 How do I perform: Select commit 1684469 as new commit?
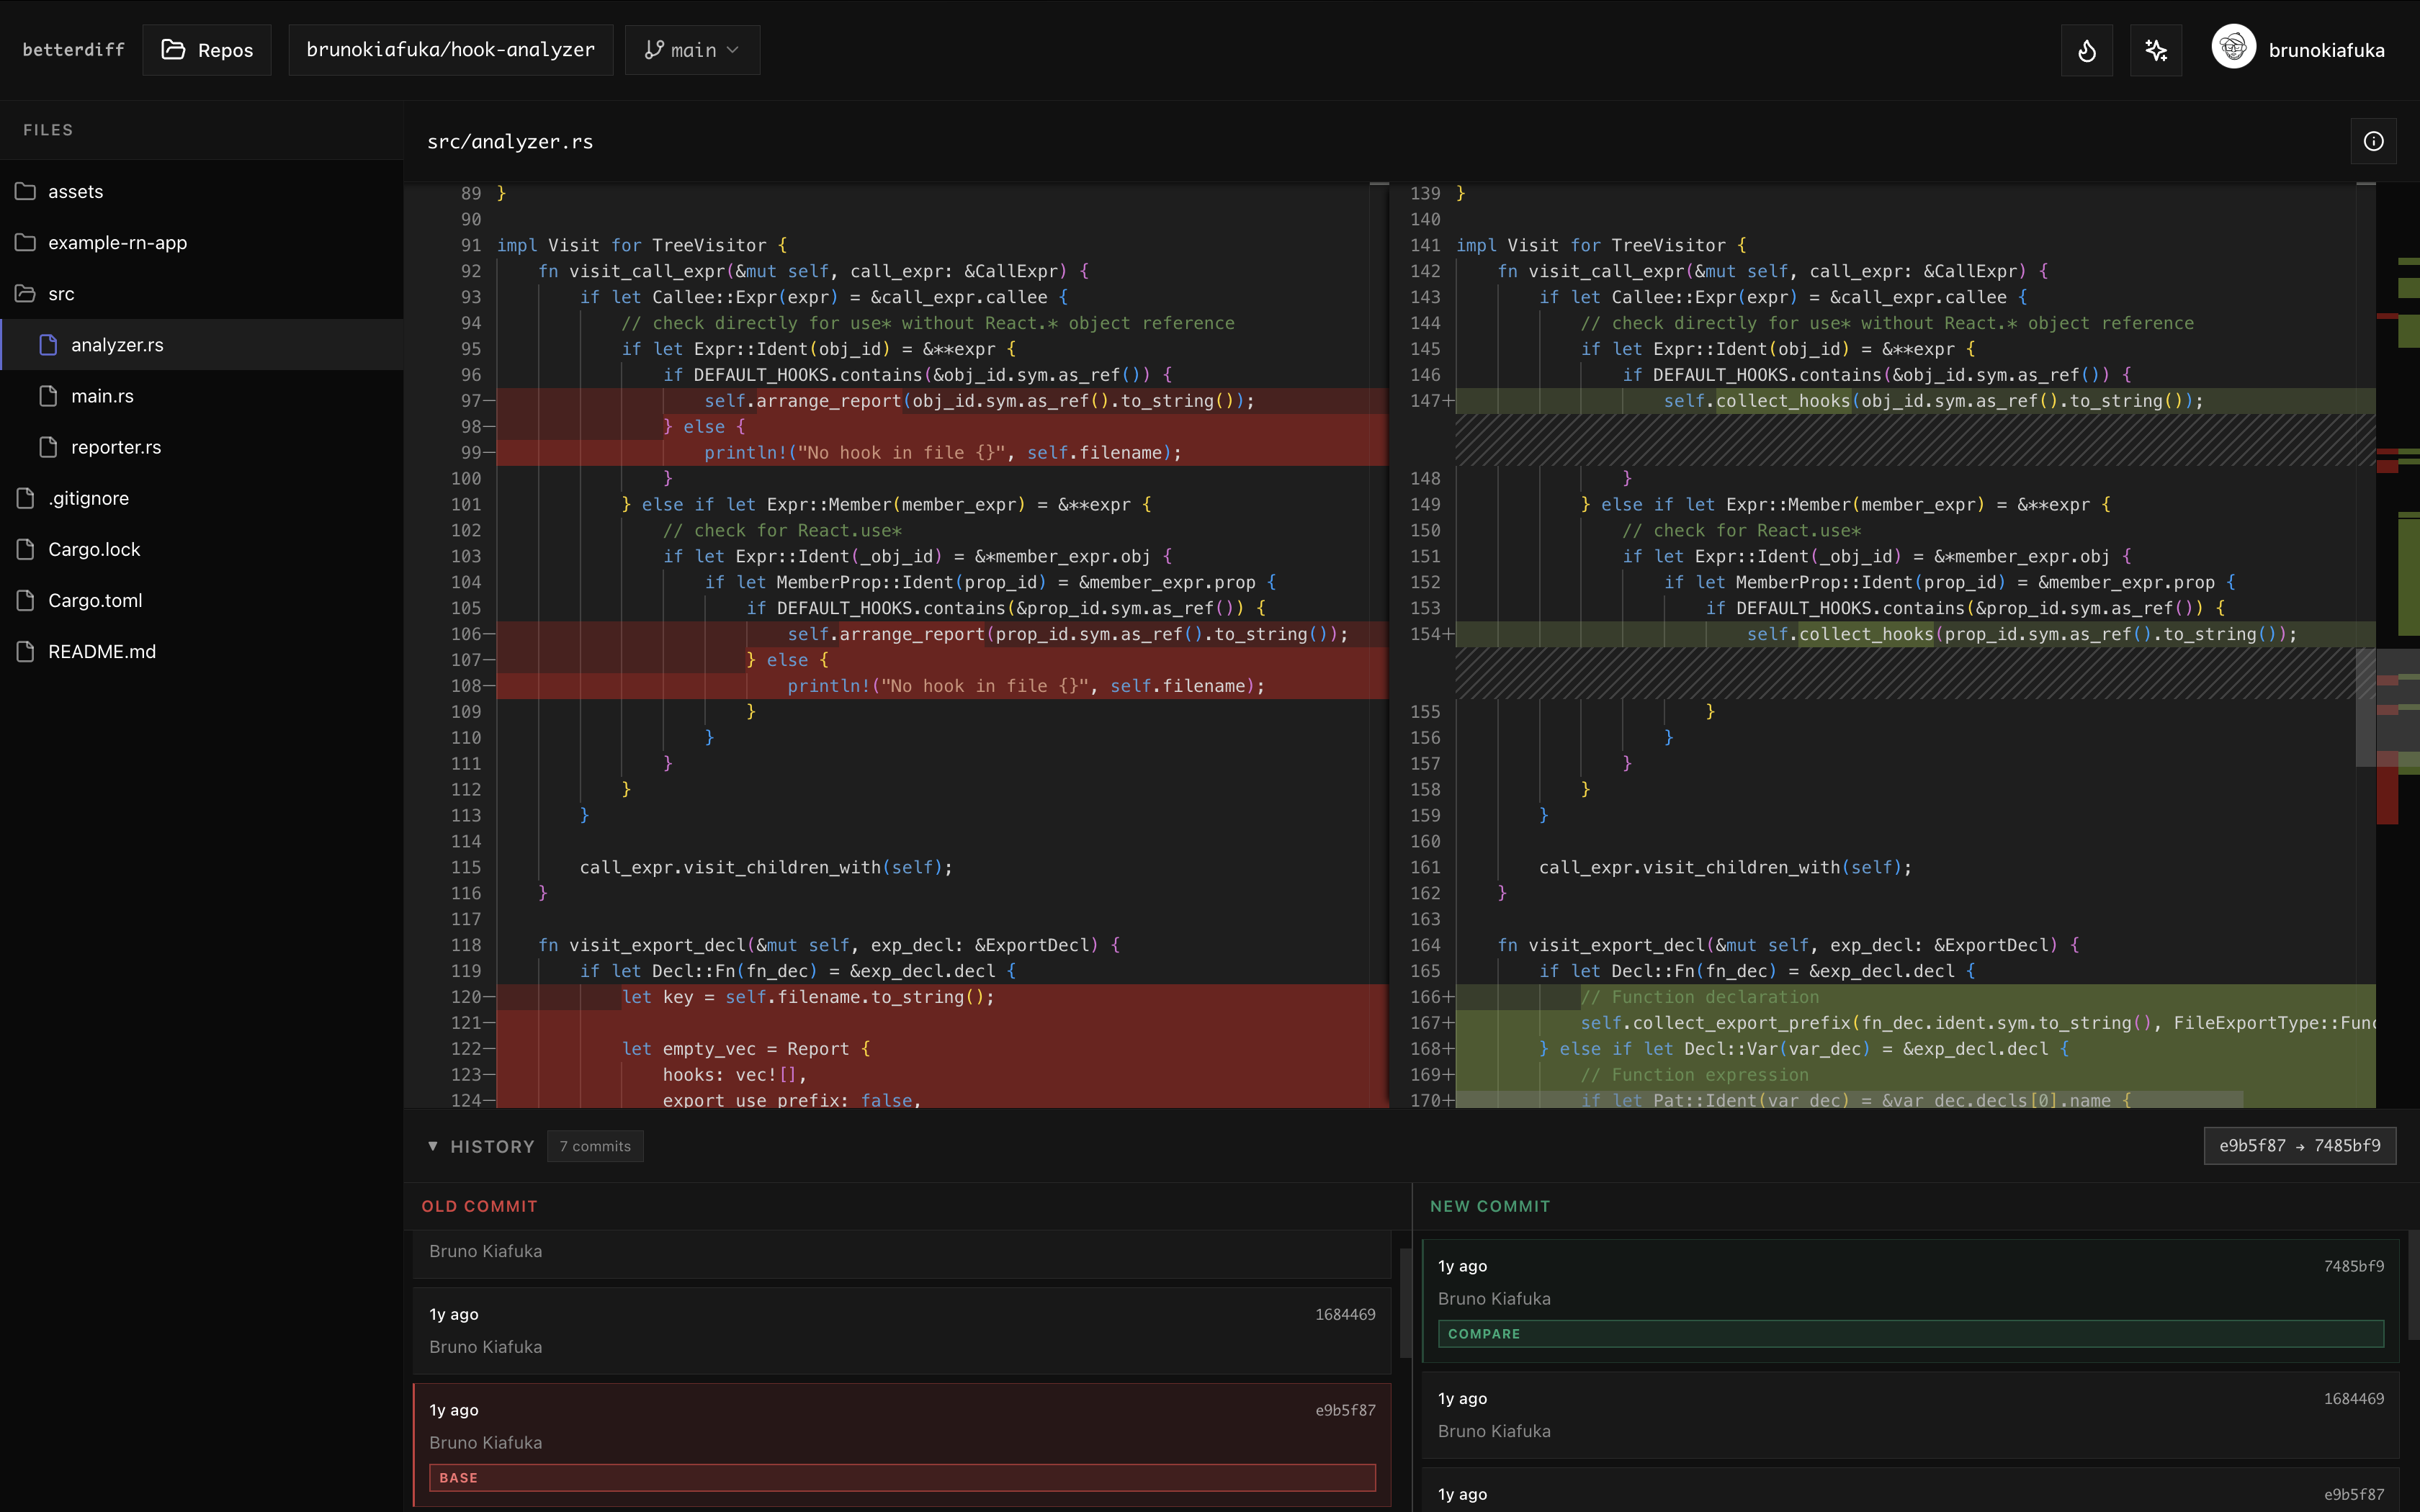coord(1910,1414)
